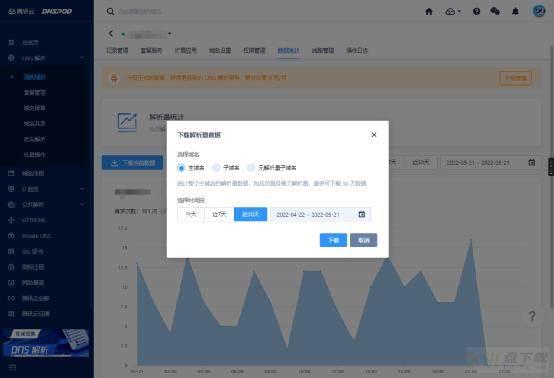Viewport: 554px width, 378px height.
Task: Click the search magnifier icon in top bar
Action: coord(110,12)
